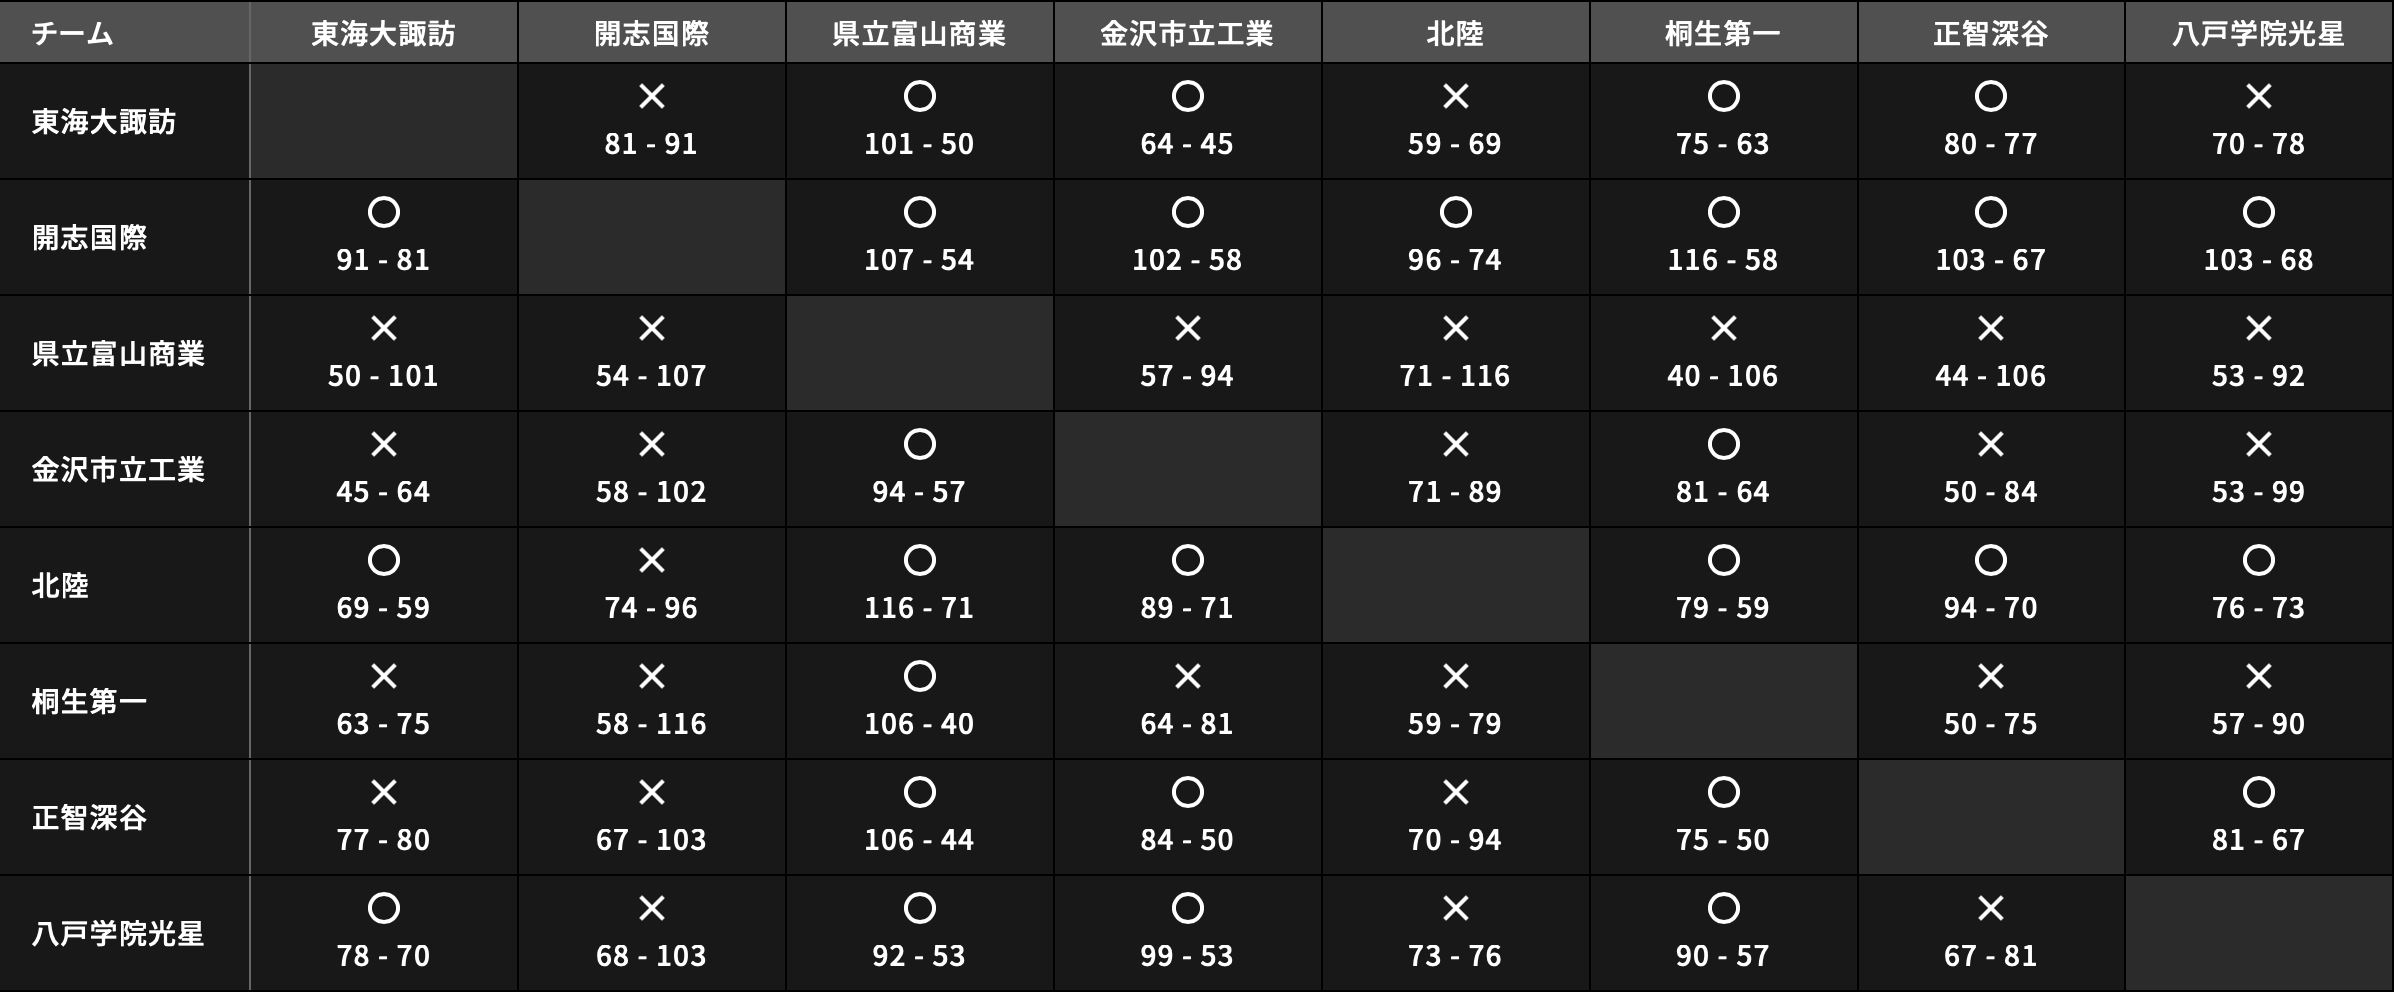Click the 北陸 column header
The height and width of the screenshot is (992, 2394).
tap(1455, 34)
